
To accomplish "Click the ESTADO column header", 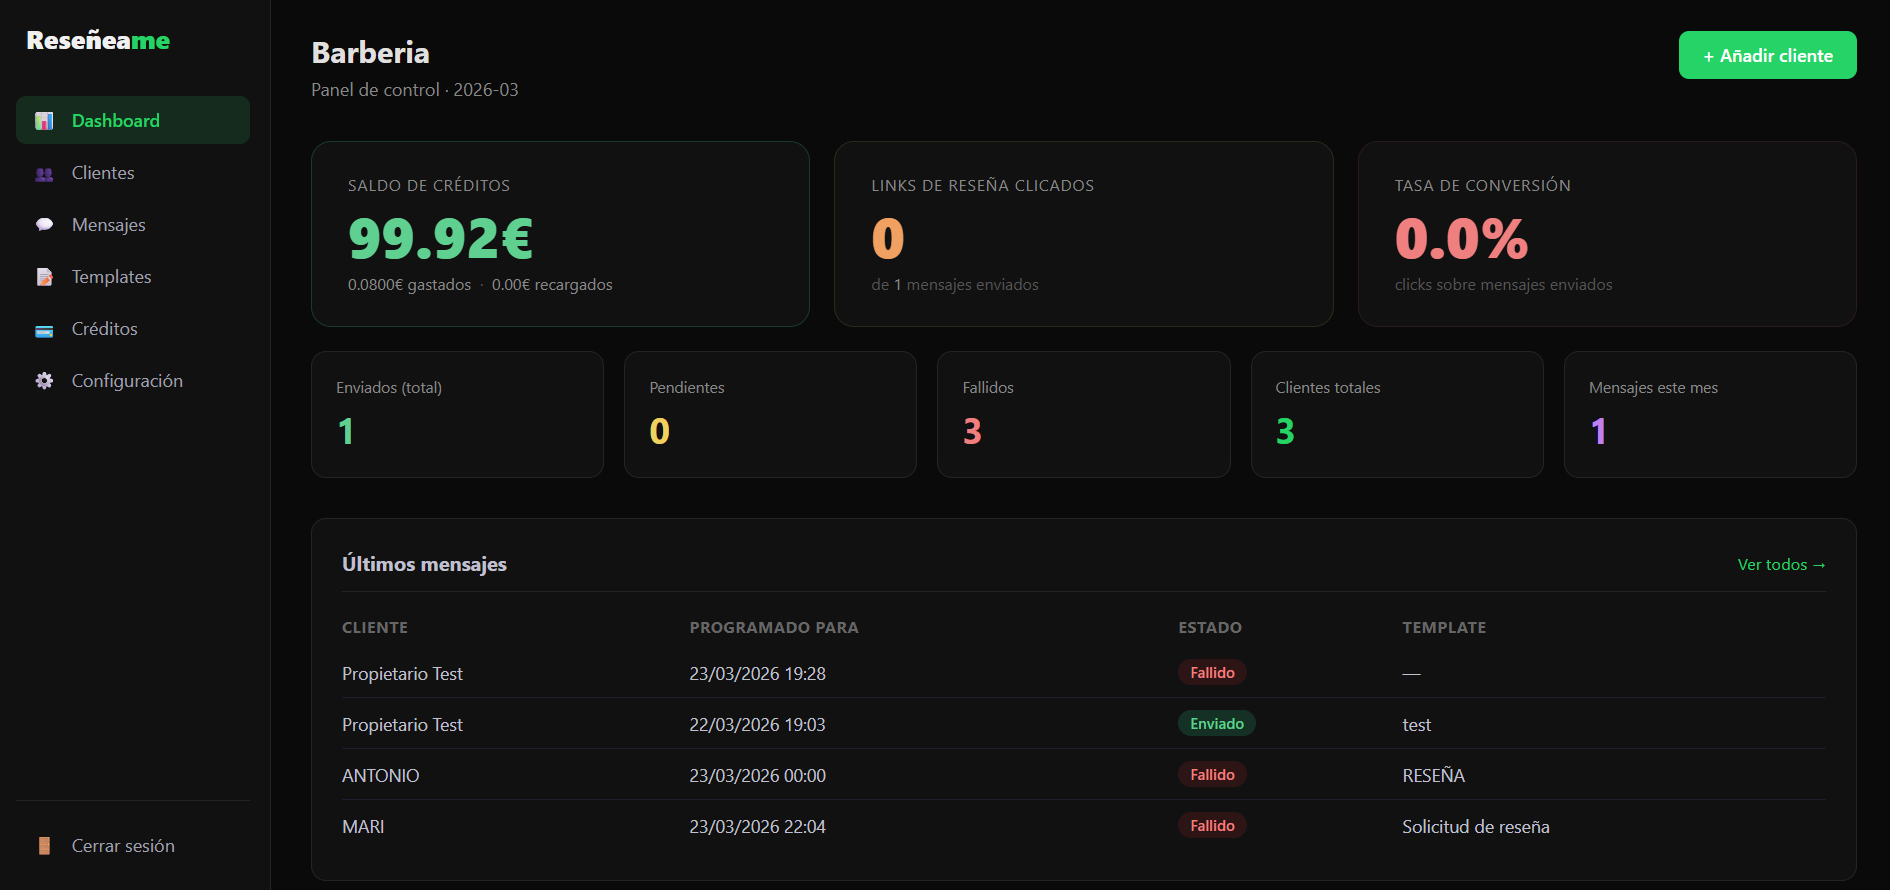I will tap(1210, 628).
